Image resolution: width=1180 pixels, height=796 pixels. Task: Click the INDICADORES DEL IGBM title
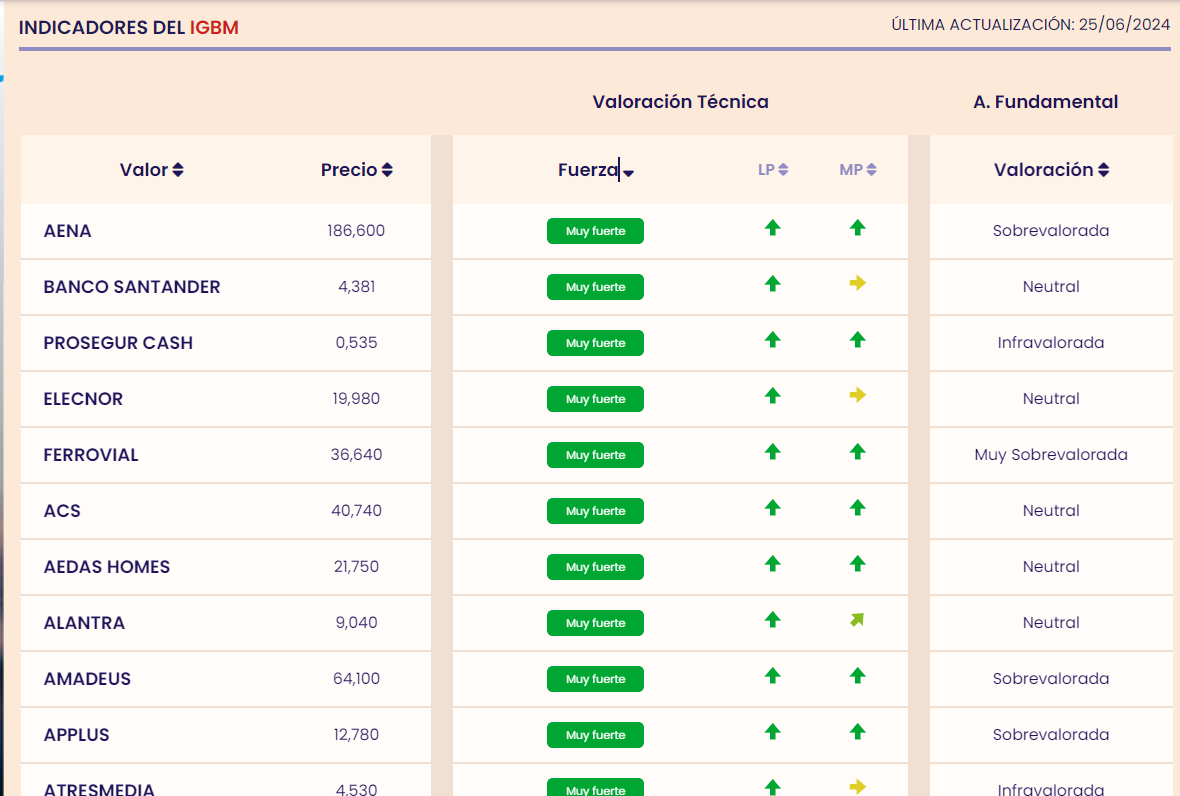[x=129, y=28]
